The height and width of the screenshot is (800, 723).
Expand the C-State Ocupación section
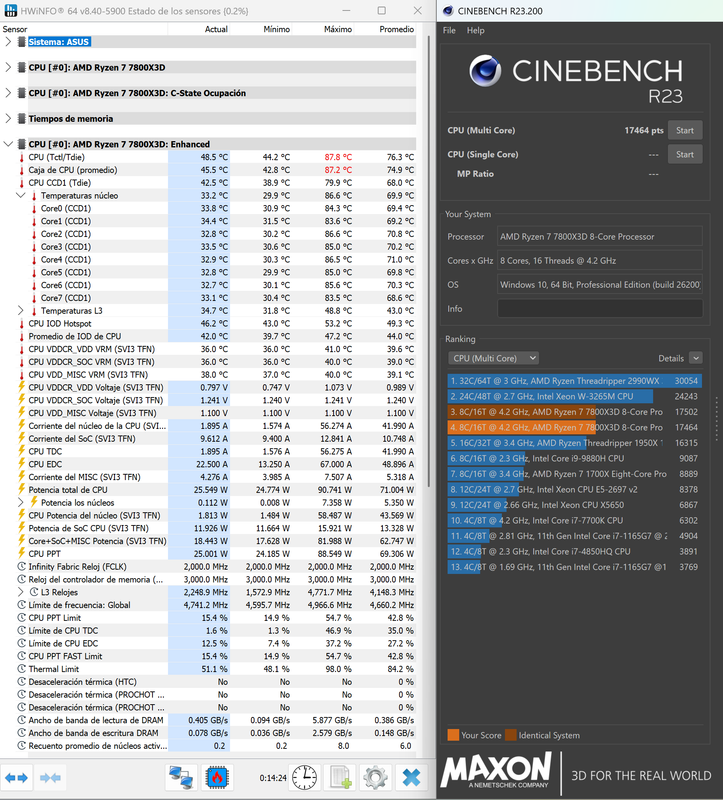click(x=8, y=93)
